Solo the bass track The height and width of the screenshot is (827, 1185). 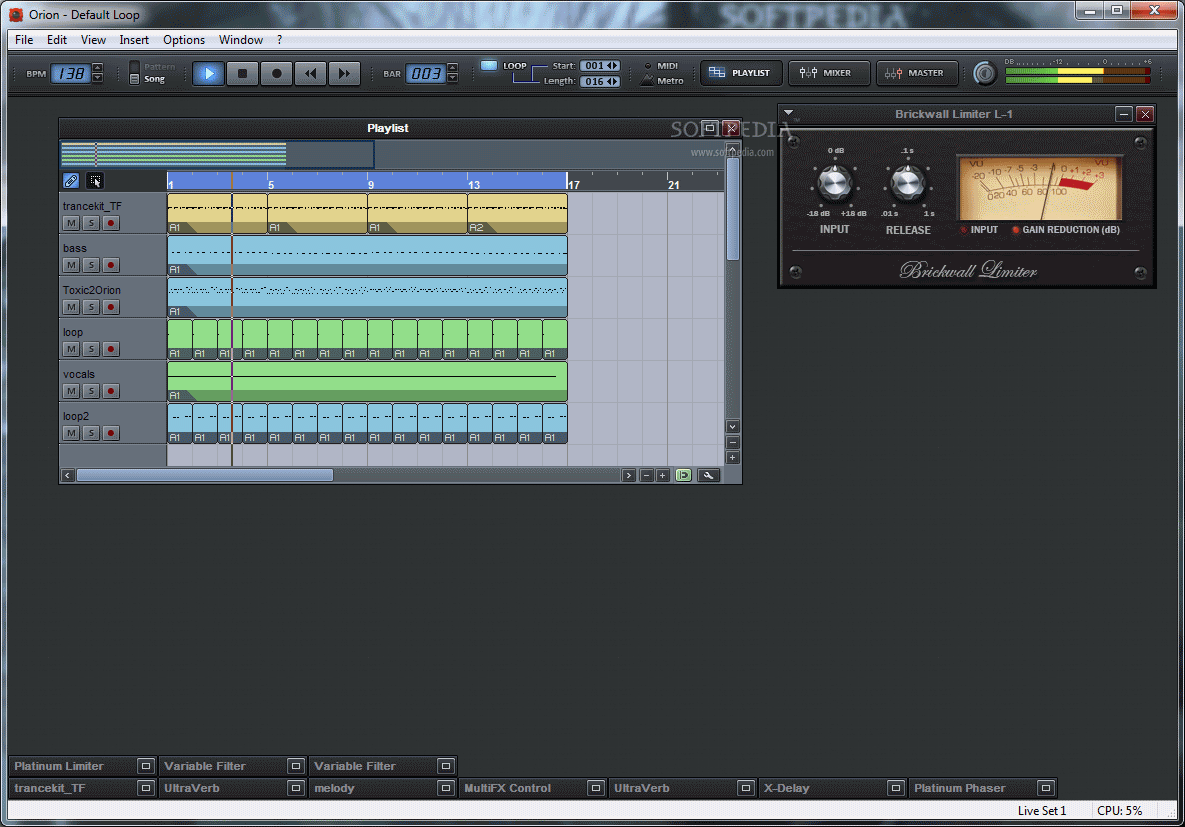tap(91, 265)
